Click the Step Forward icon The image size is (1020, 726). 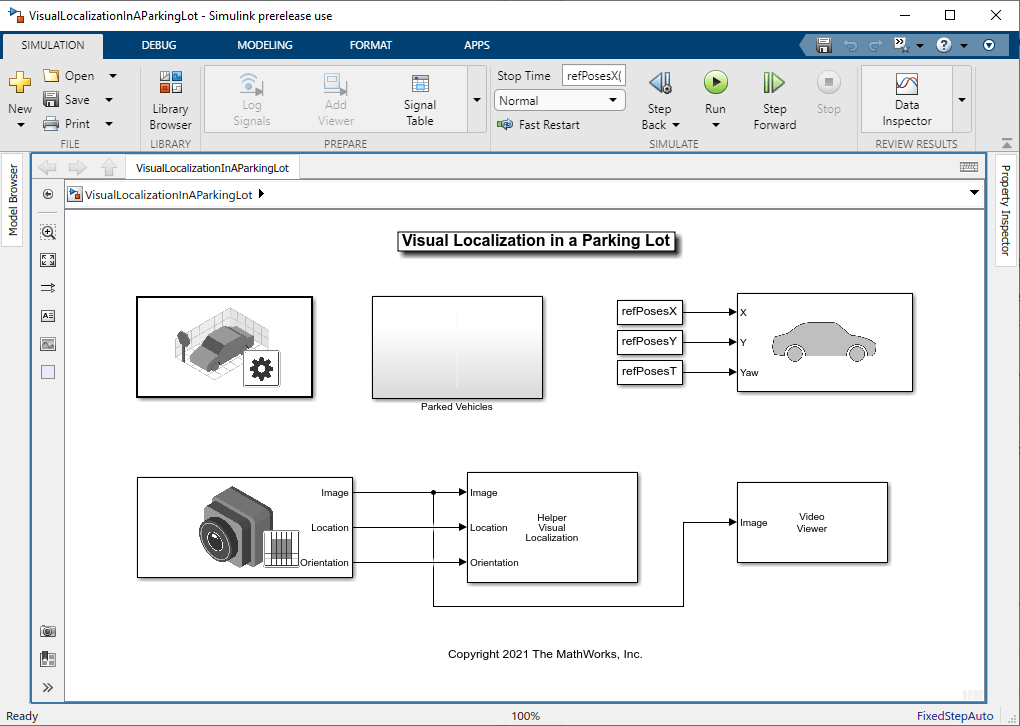[774, 83]
